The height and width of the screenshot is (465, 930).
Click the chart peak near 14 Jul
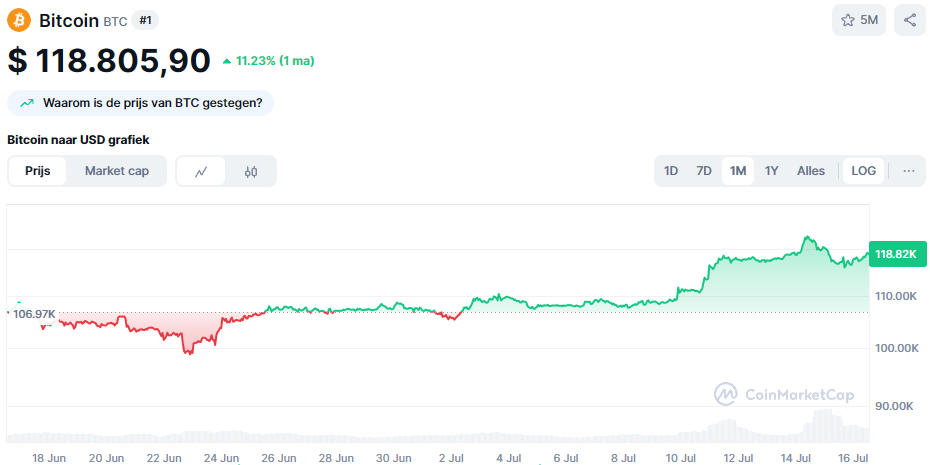(807, 238)
